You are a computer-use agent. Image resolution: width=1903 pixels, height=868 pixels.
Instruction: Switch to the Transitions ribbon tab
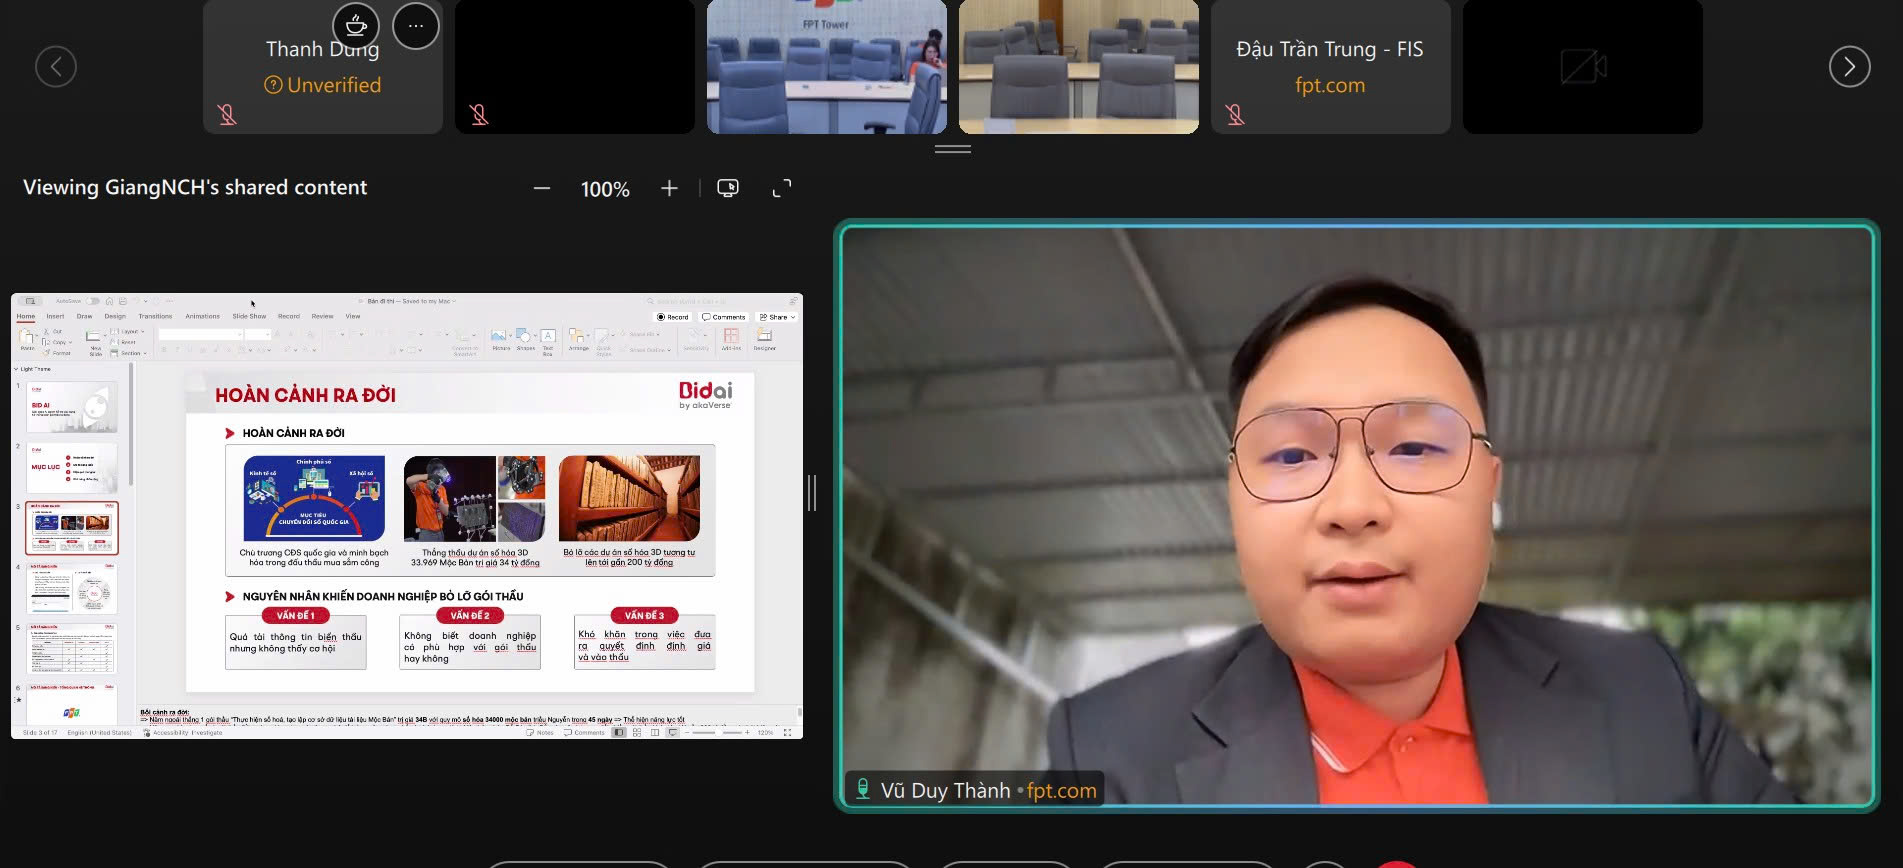point(155,316)
